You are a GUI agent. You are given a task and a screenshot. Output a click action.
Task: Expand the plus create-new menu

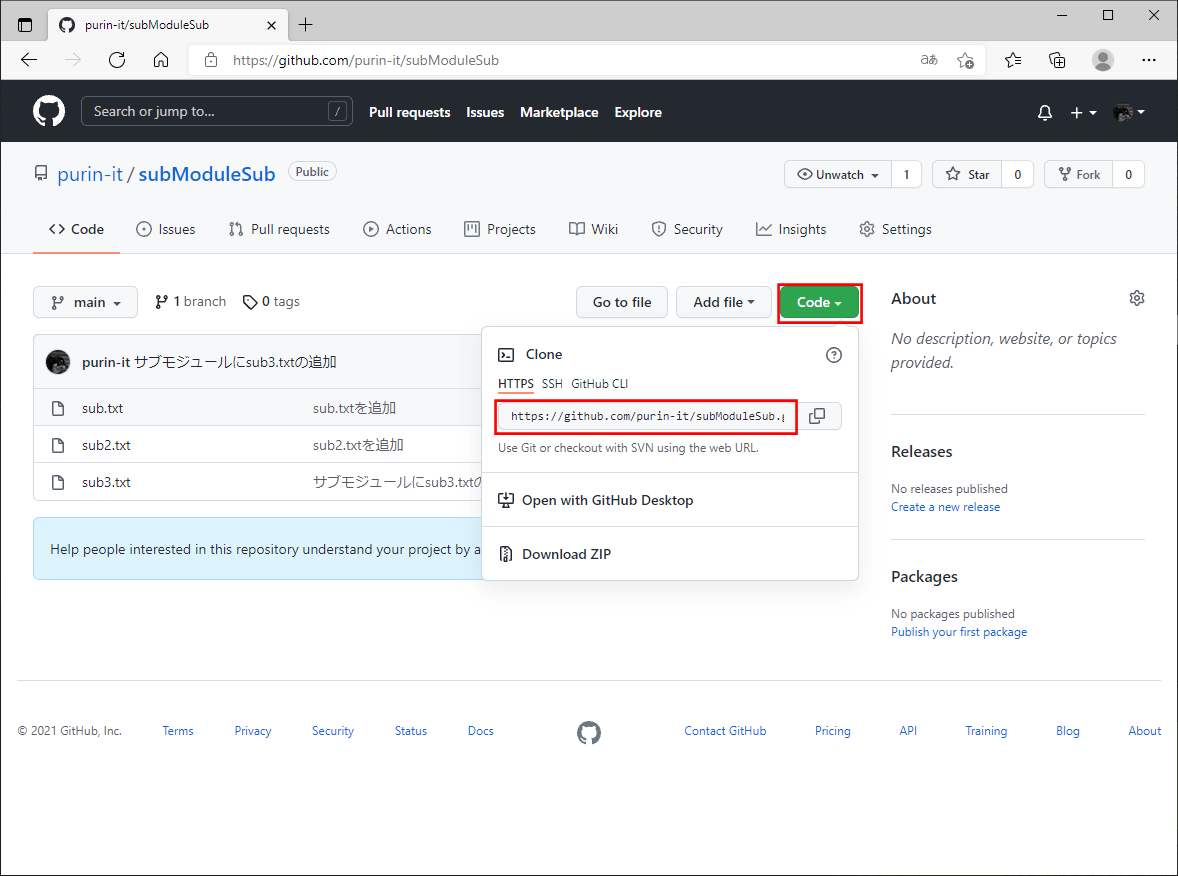[1083, 113]
